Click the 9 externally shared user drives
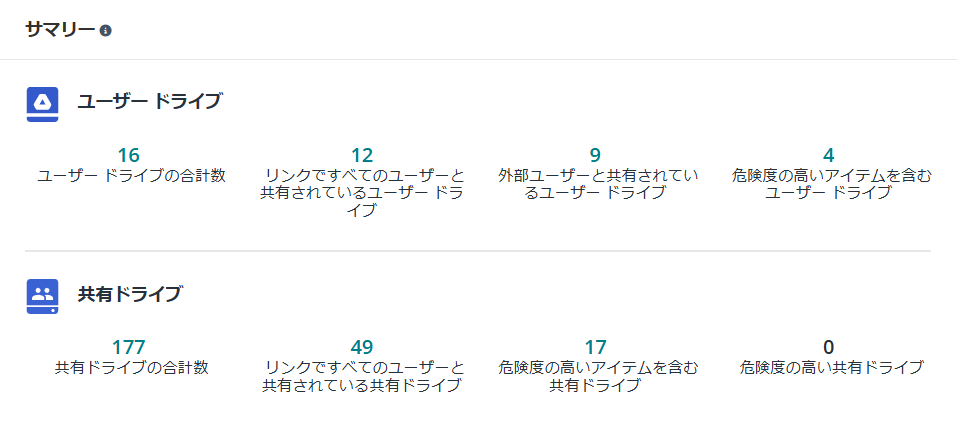 click(595, 155)
